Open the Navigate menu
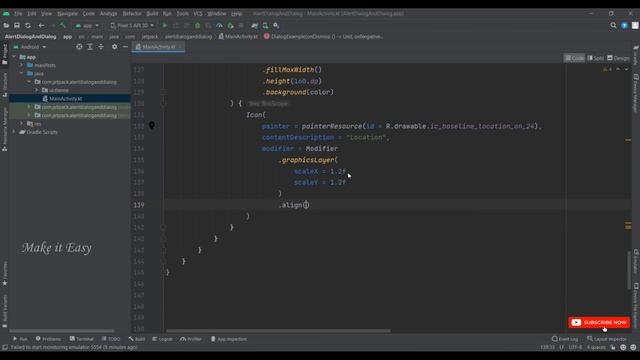The image size is (640, 360). coord(67,13)
